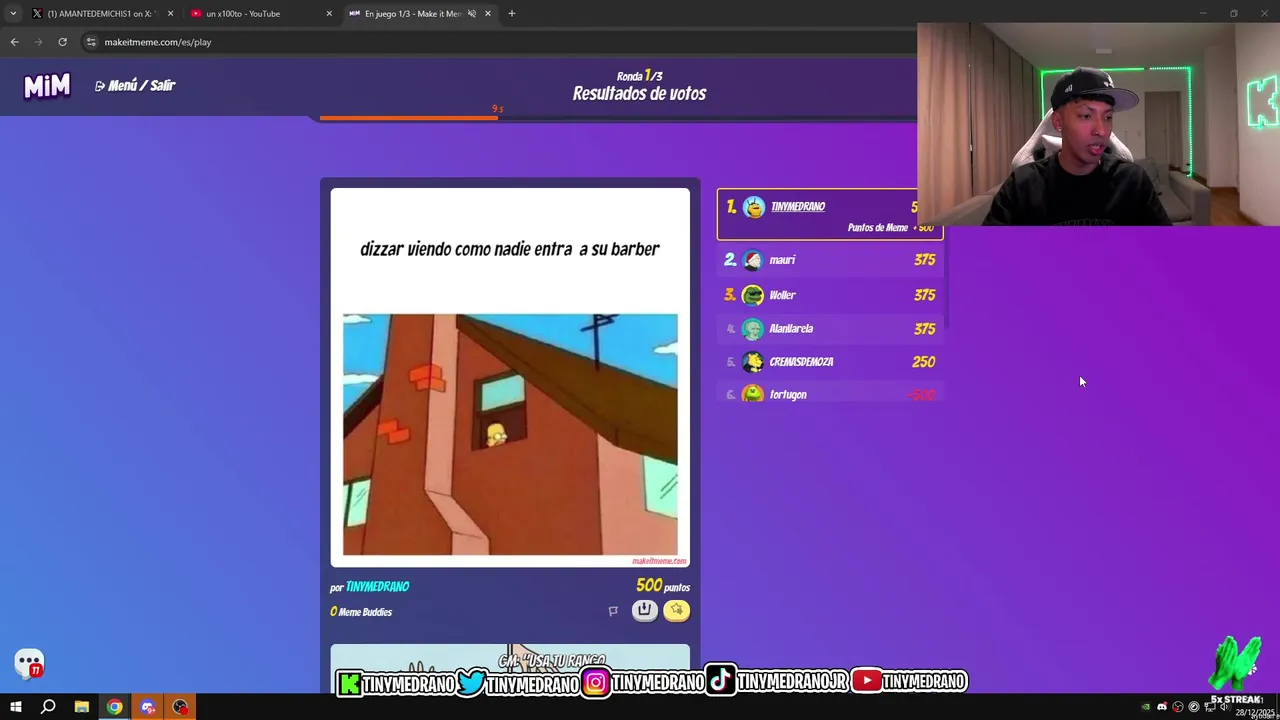Select Woller in the leaderboard
The width and height of the screenshot is (1280, 720).
point(829,295)
